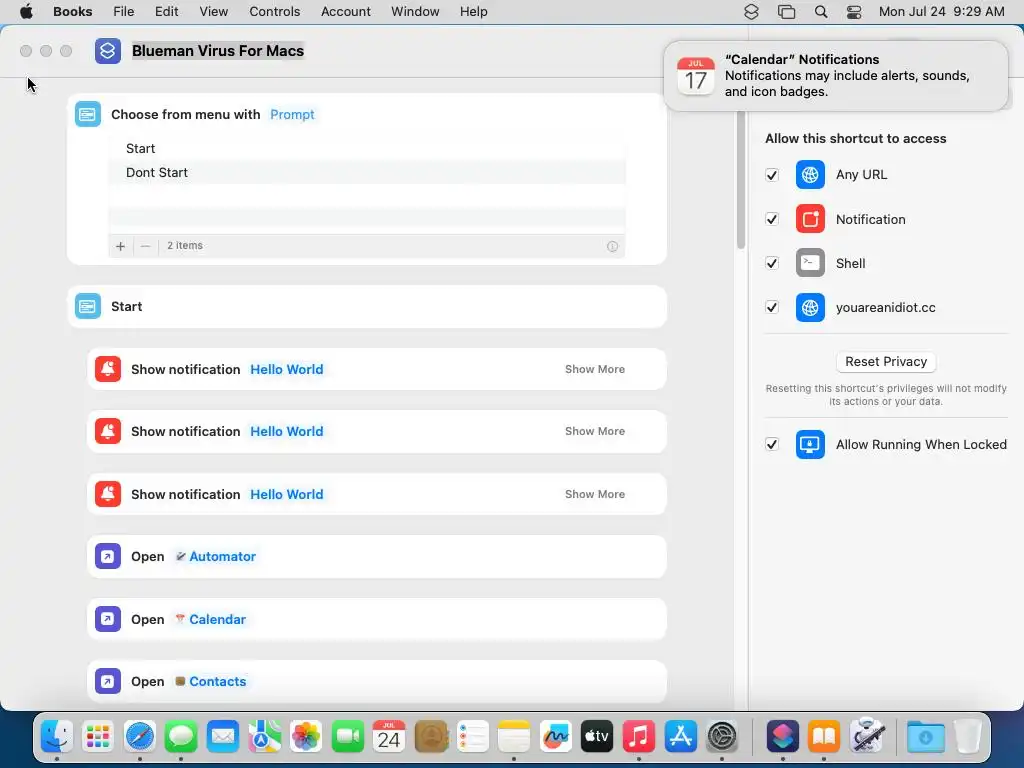Open Freeform from the Dock

point(555,737)
